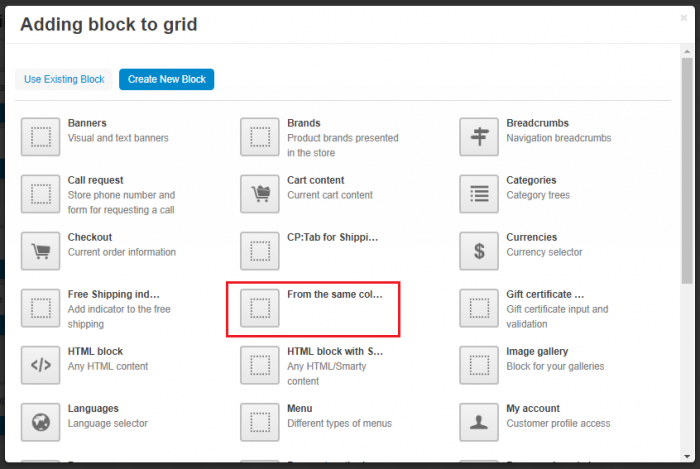Click the 'Current cart content' description
The height and width of the screenshot is (469, 700).
(330, 195)
